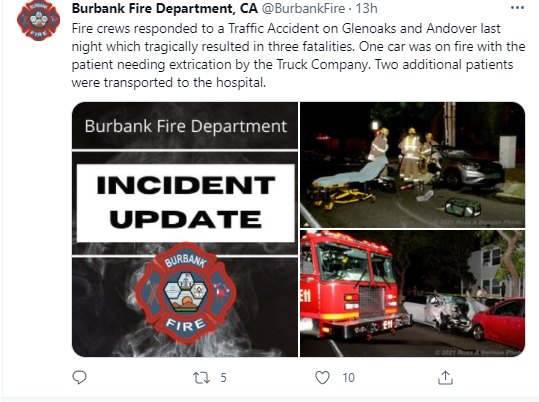Click the Burbank Fire Department image header text

pos(186,126)
